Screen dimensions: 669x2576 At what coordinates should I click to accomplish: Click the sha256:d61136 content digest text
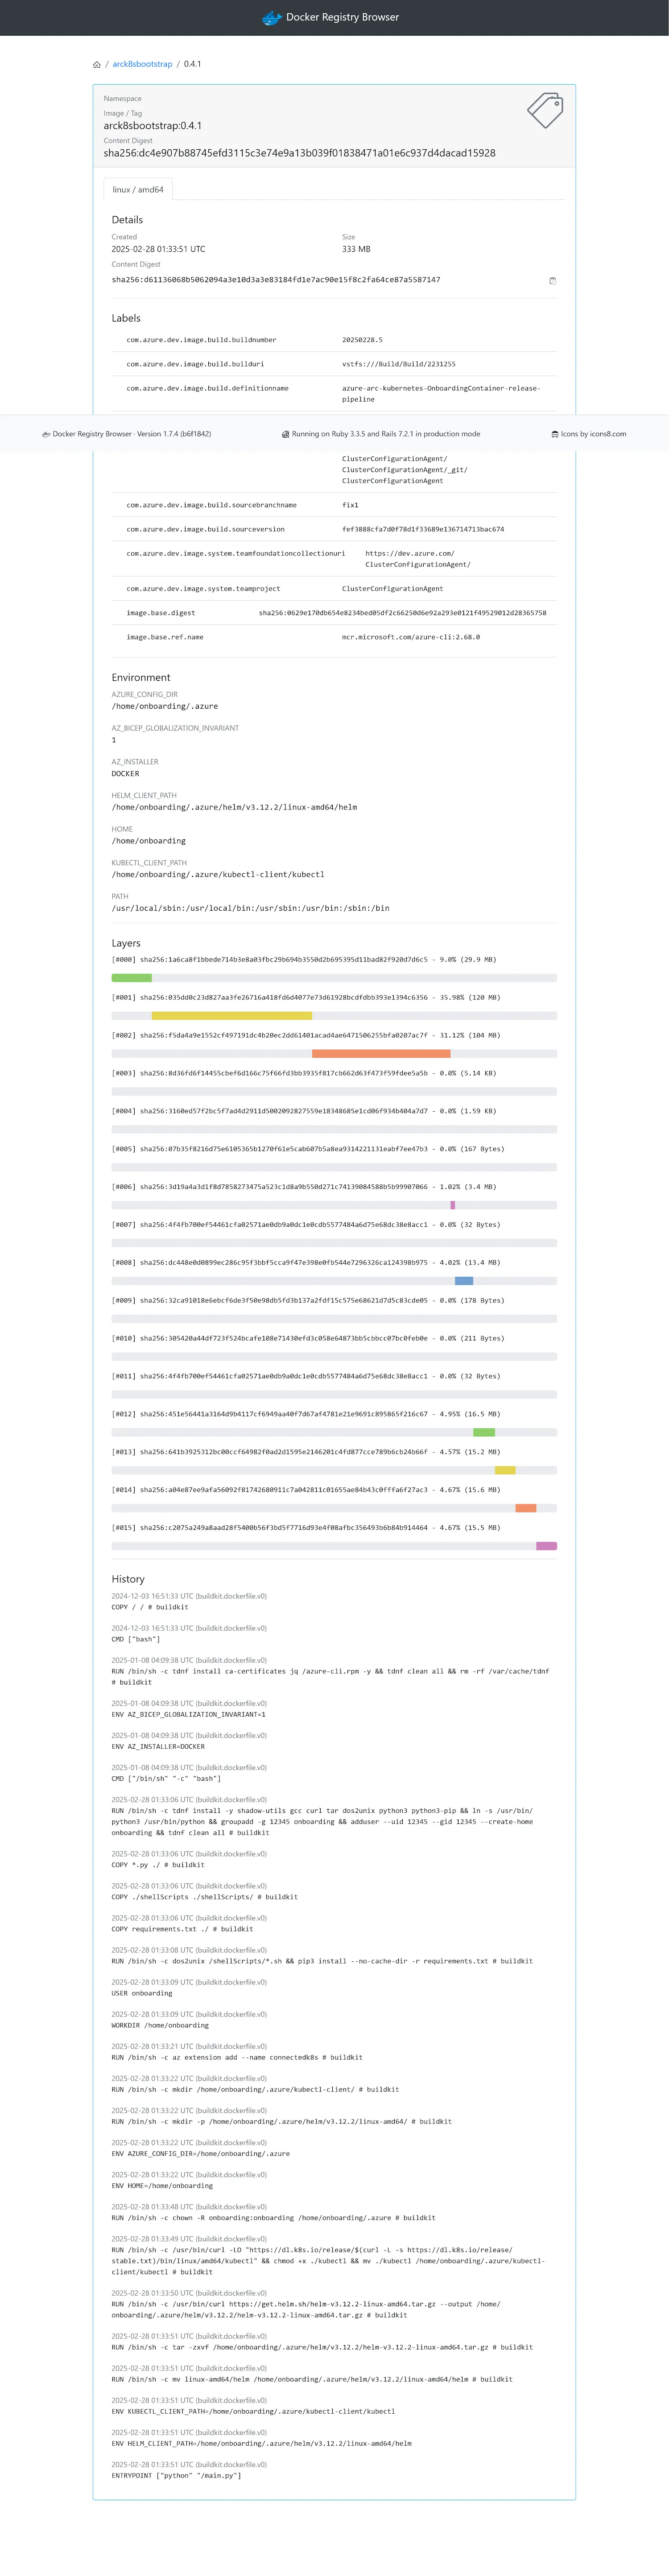276,280
